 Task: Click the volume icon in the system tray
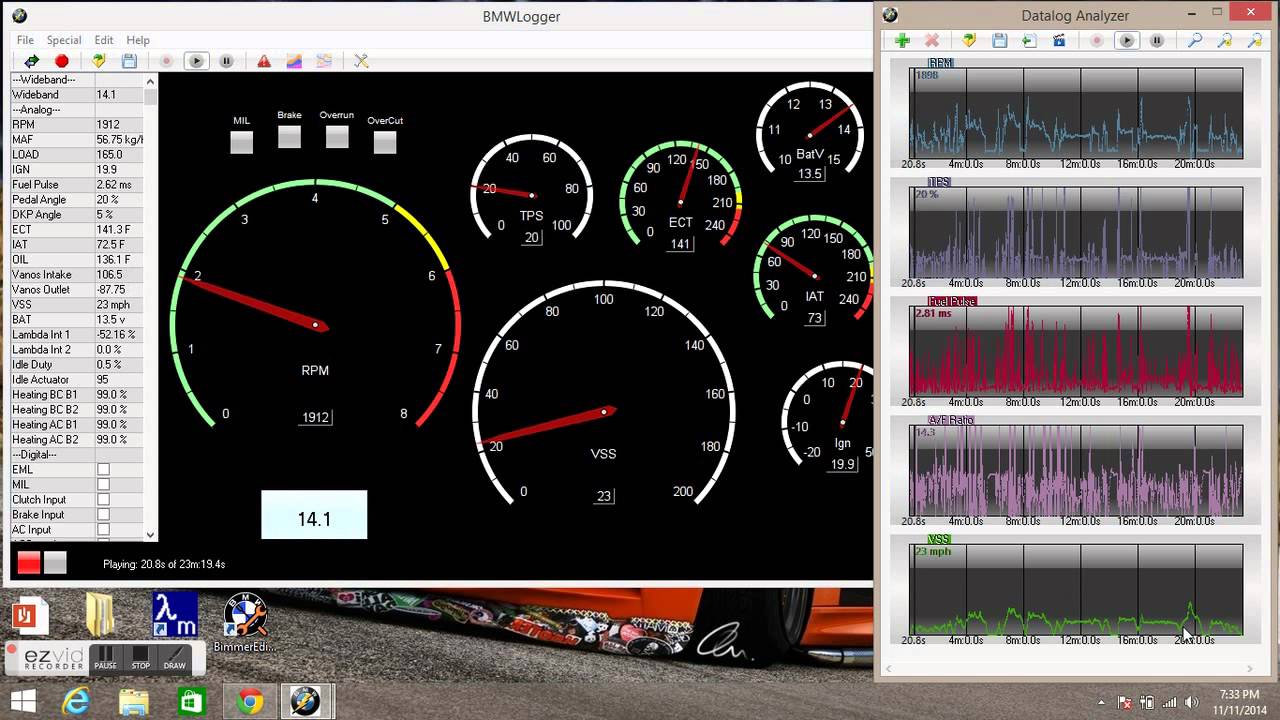(1190, 702)
